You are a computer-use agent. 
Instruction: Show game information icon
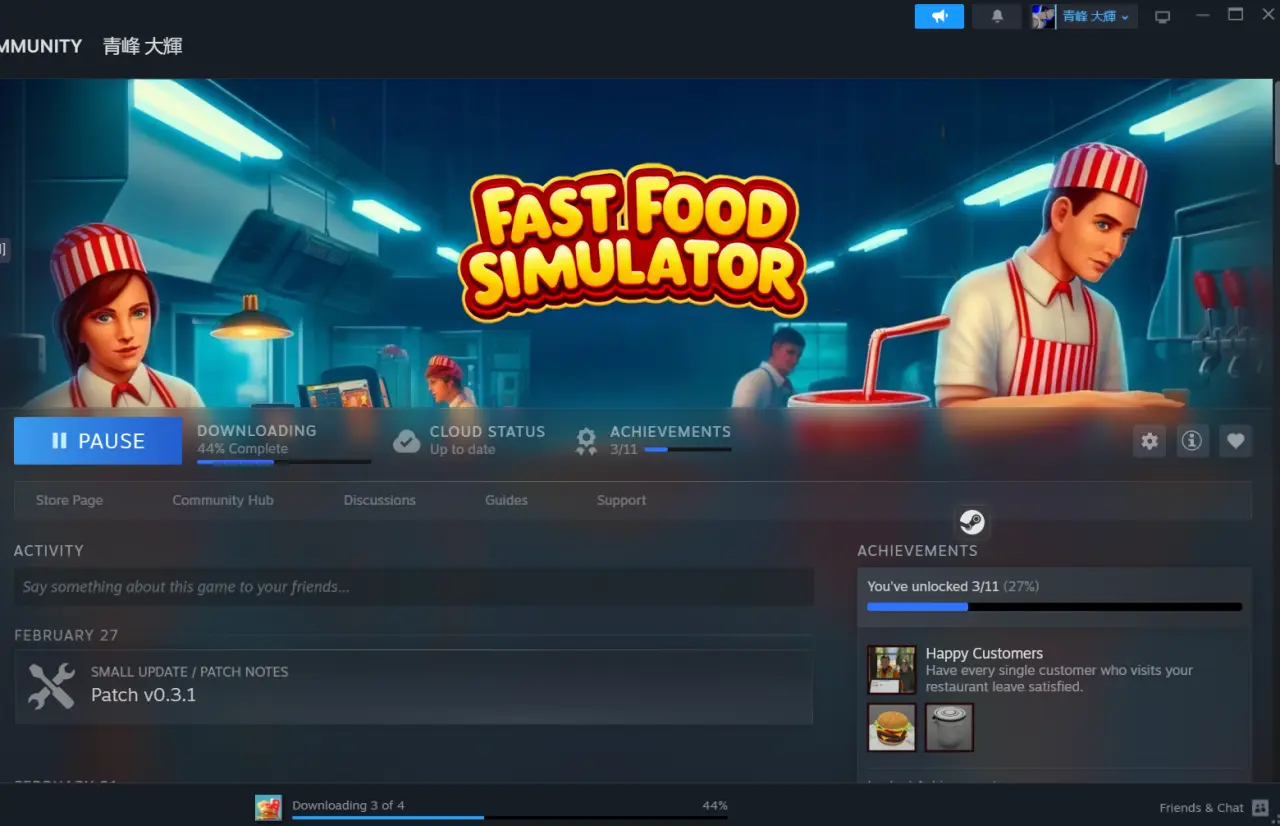[1191, 441]
